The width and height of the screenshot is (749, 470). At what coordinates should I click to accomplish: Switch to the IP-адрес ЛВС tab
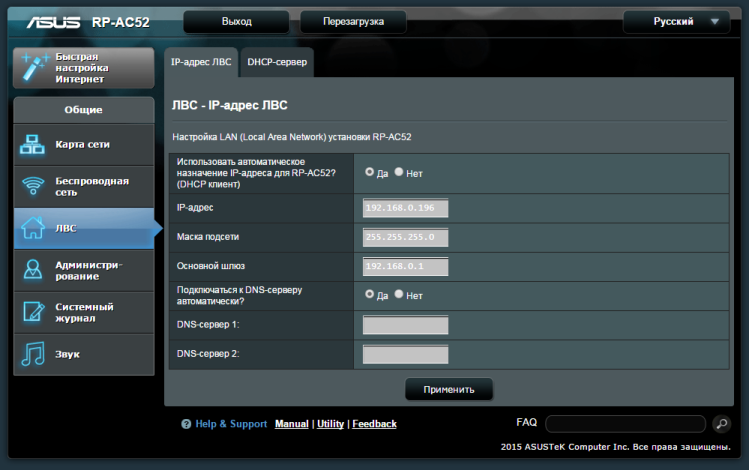(201, 62)
